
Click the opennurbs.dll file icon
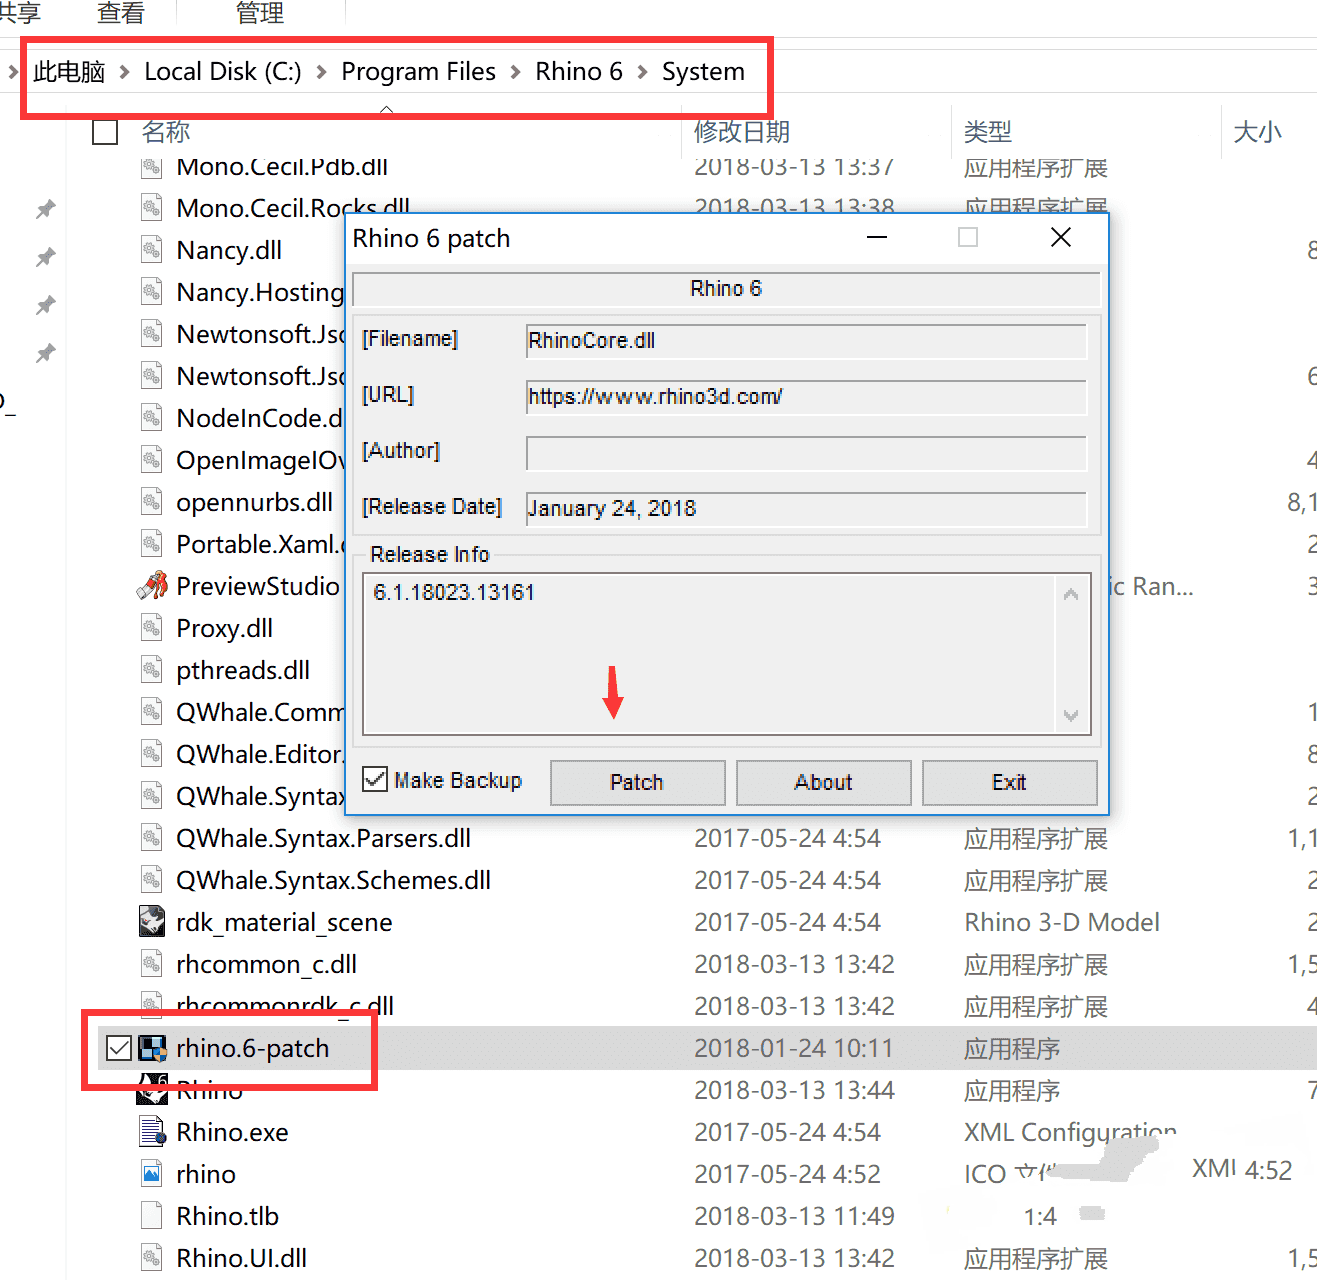click(152, 502)
